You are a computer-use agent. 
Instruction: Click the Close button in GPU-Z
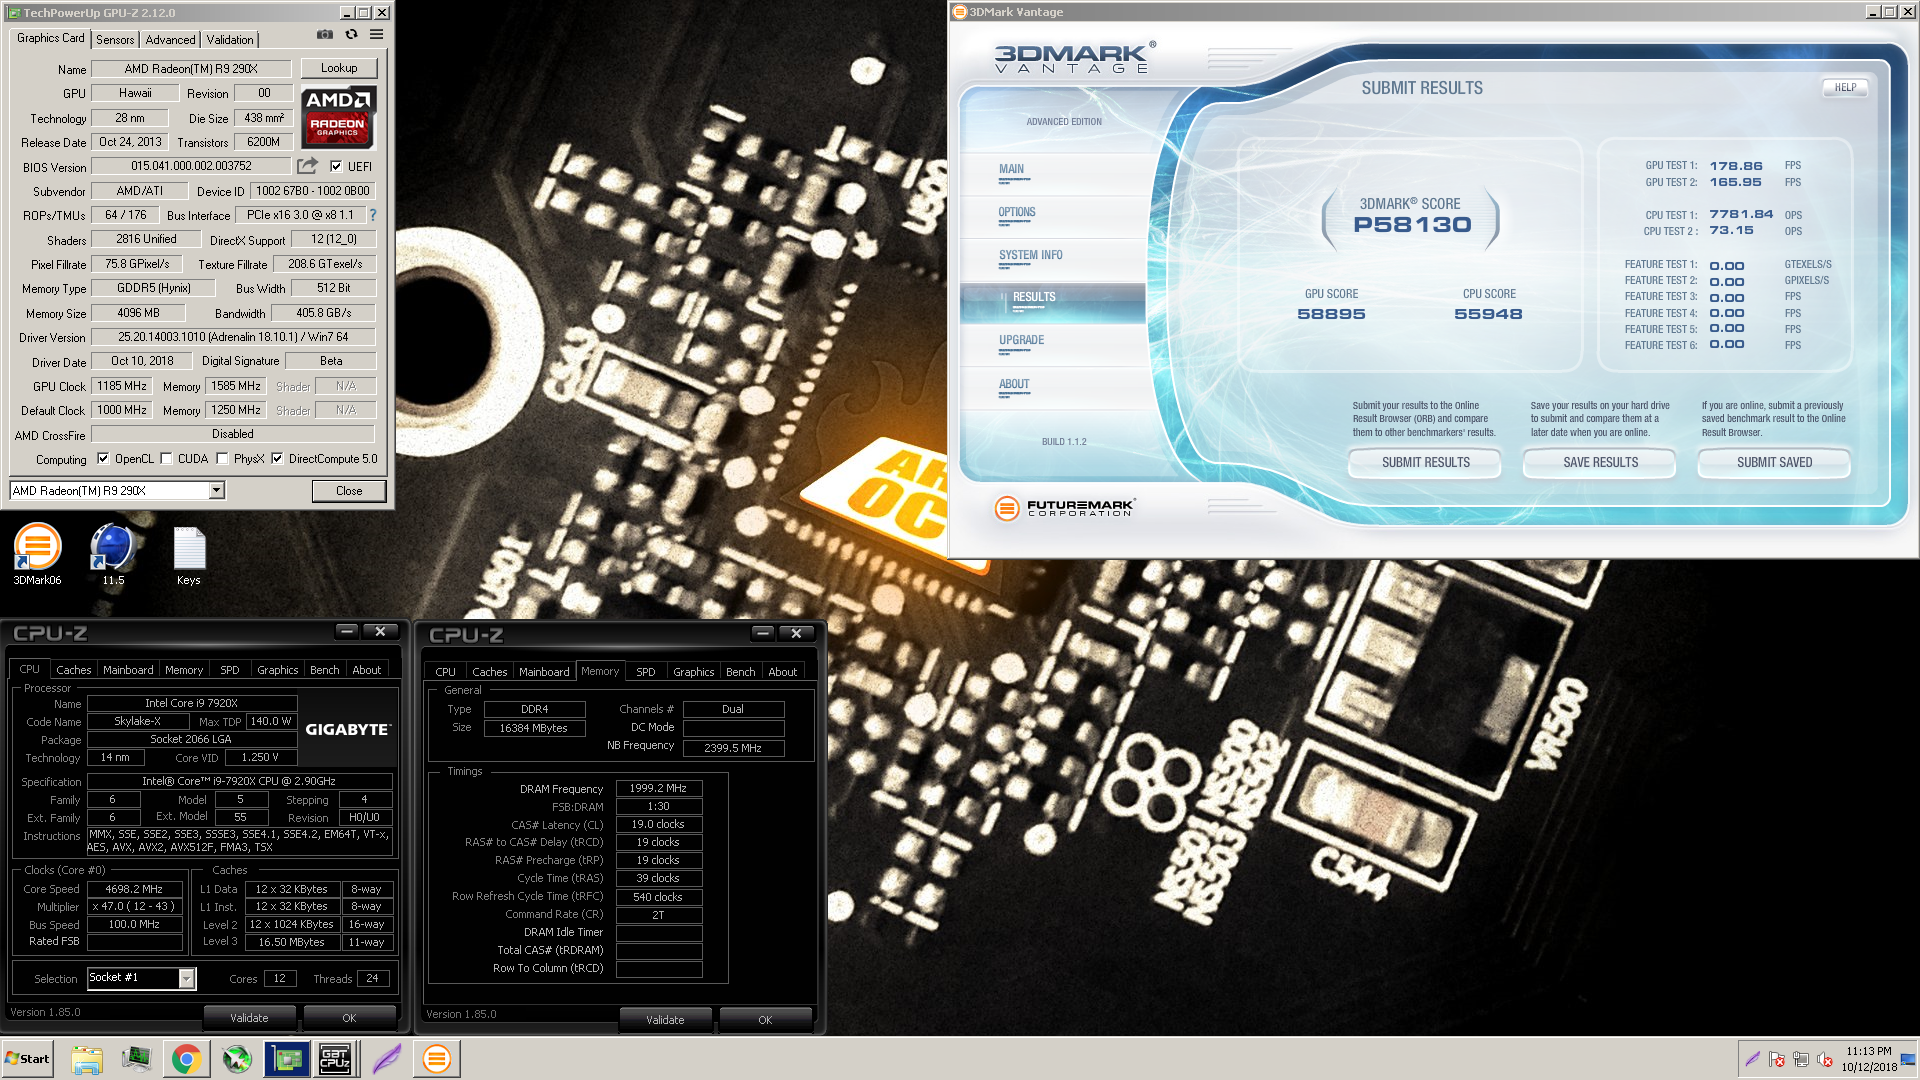[349, 491]
